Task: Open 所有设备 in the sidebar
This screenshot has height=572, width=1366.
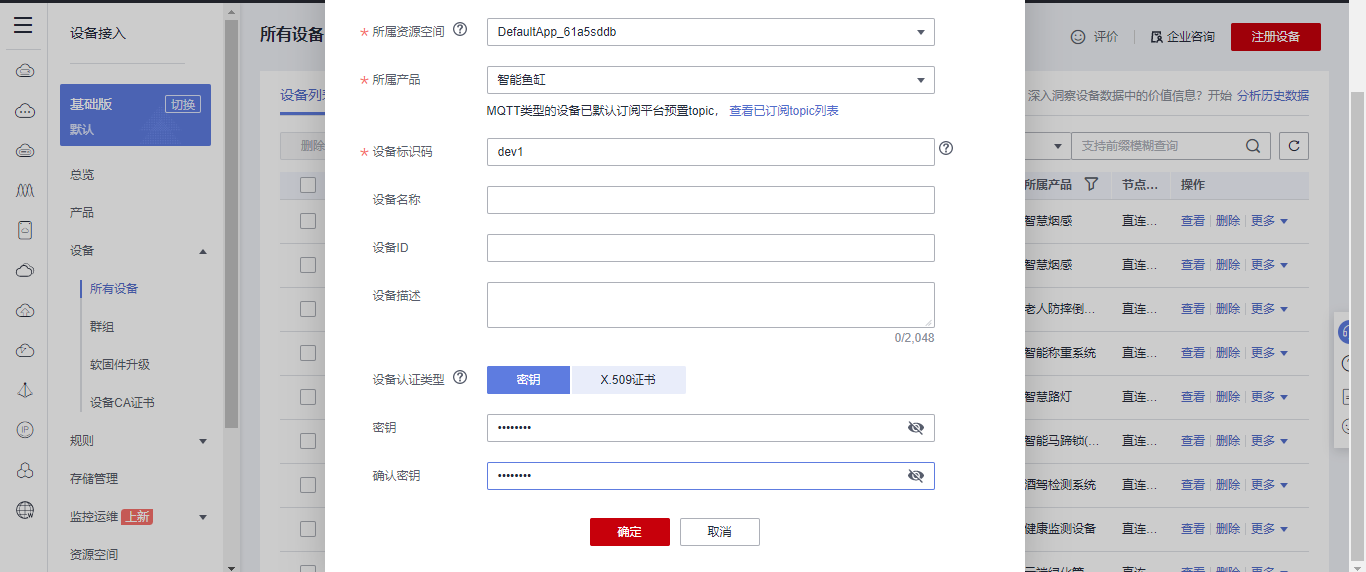Action: point(114,289)
